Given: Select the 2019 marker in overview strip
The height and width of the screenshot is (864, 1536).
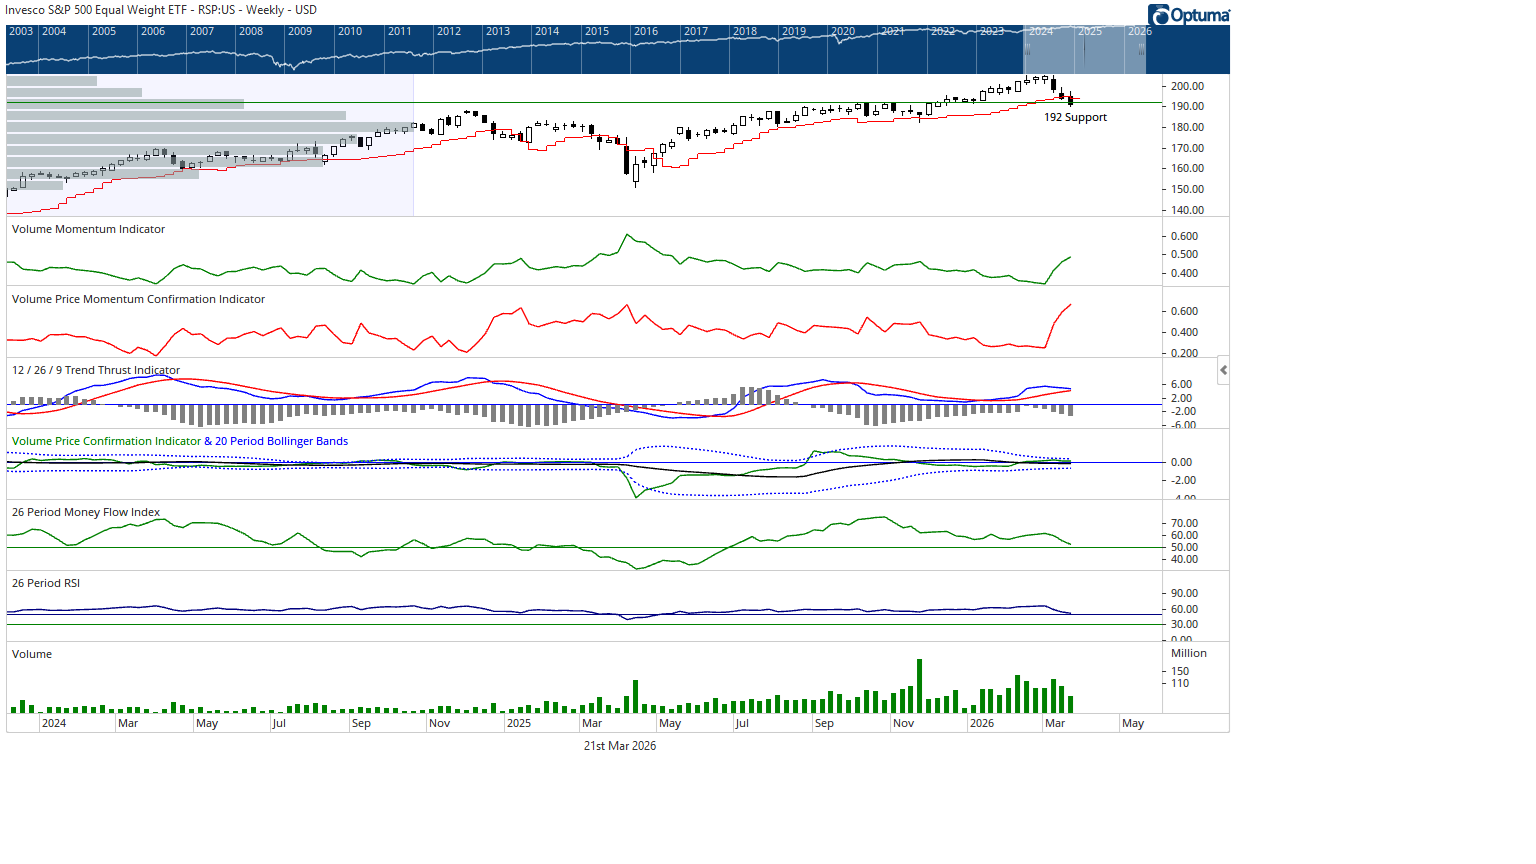Looking at the screenshot, I should (x=794, y=32).
